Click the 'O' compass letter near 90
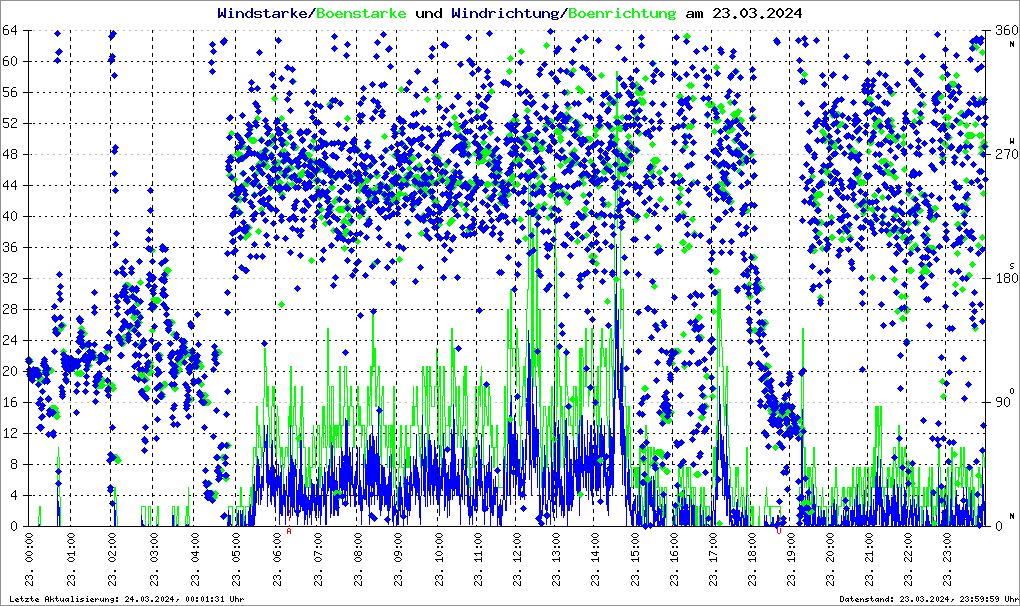This screenshot has width=1020, height=606. 1012,391
